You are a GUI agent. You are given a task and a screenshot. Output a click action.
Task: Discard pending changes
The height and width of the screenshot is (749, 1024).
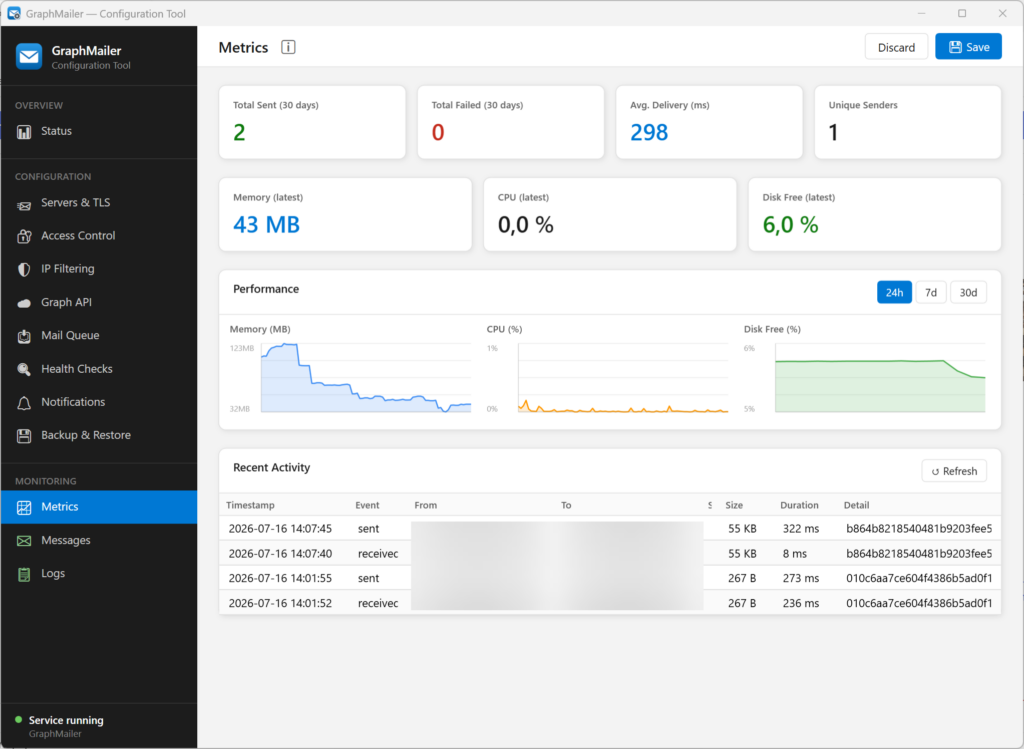(896, 47)
